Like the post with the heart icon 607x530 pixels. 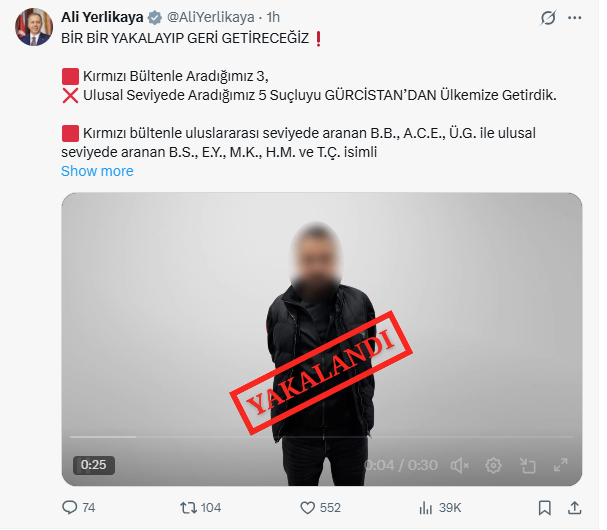[308, 508]
